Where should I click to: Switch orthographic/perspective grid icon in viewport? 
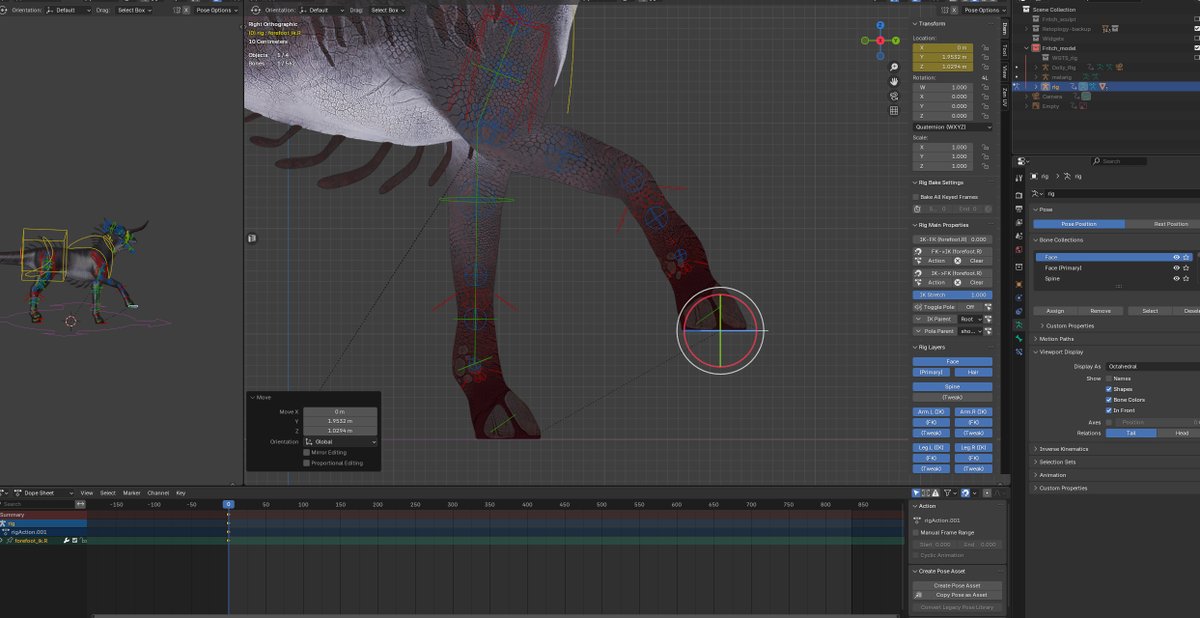point(894,111)
